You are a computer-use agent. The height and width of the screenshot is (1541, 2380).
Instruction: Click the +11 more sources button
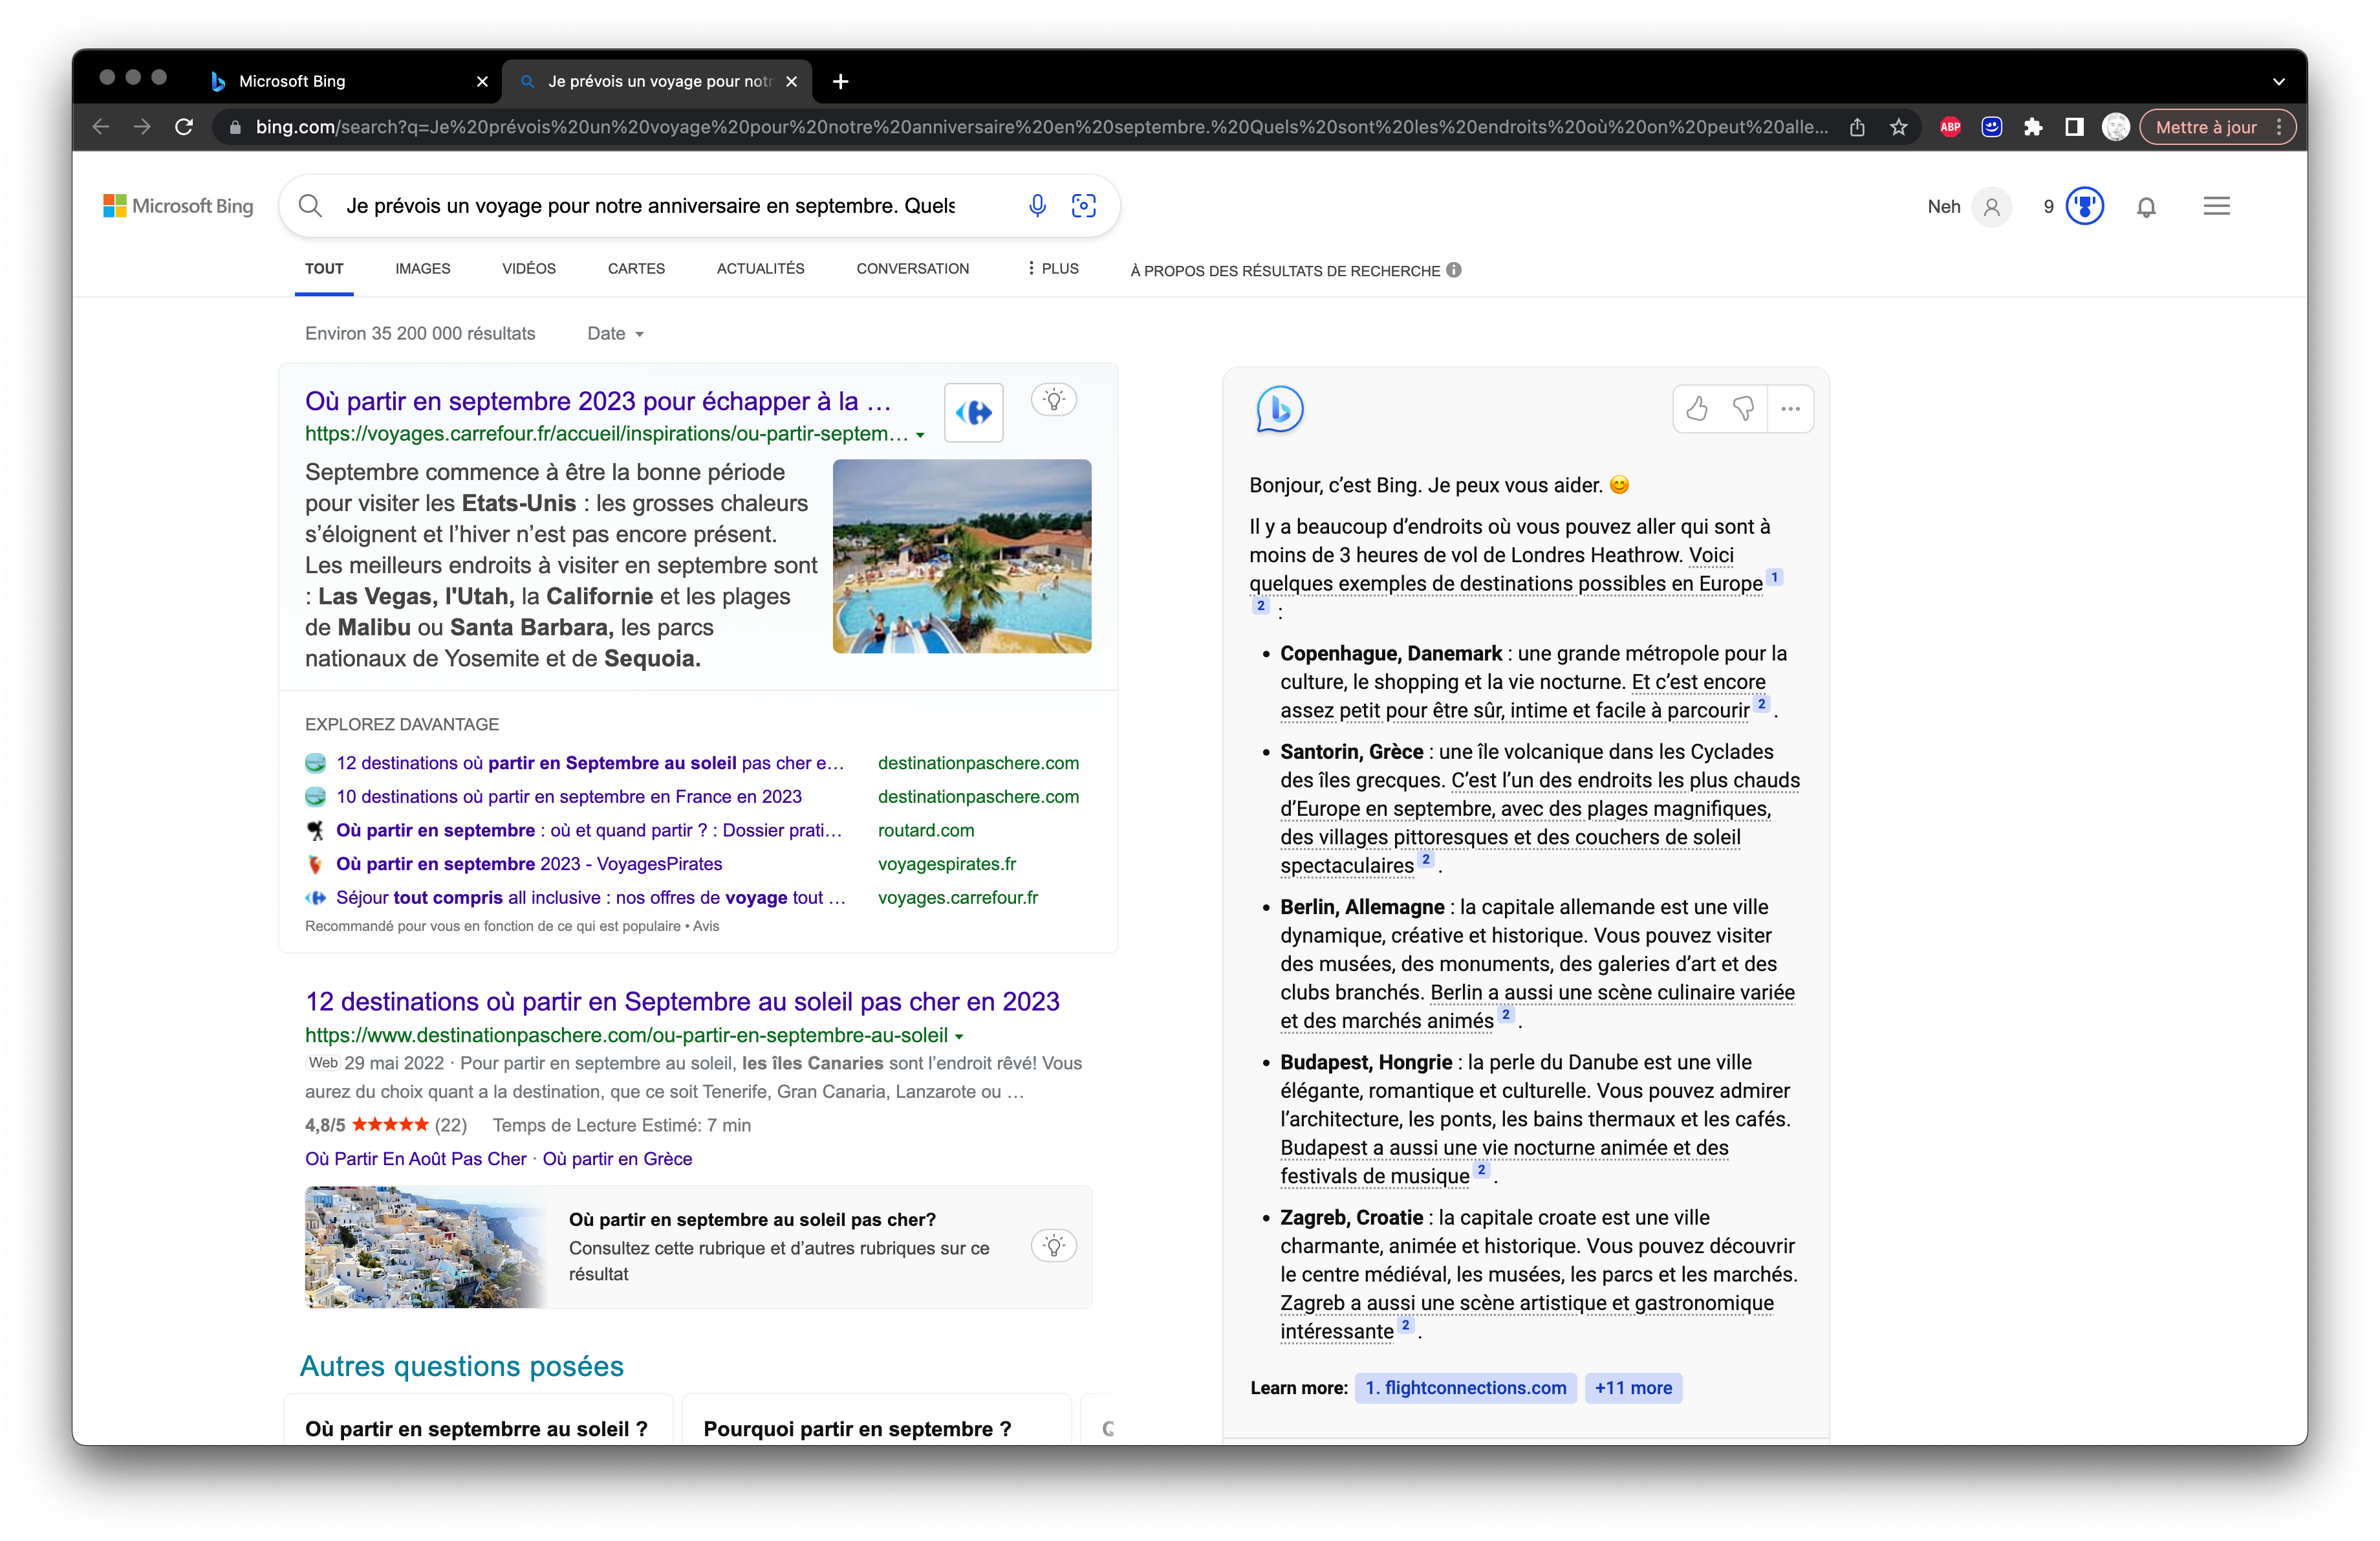pos(1632,1388)
